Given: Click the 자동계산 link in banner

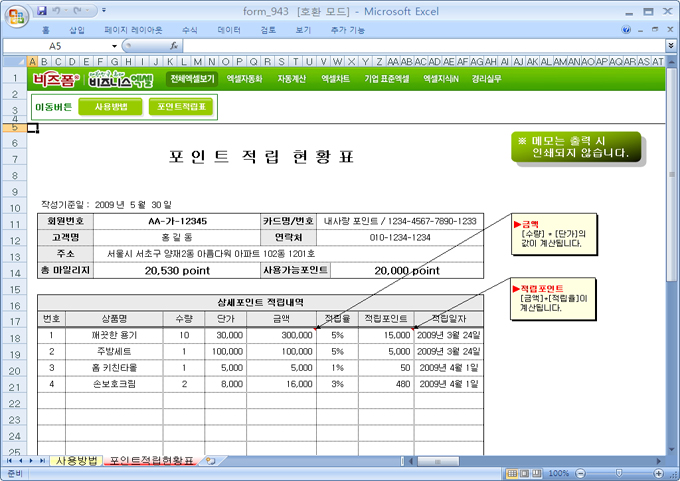Looking at the screenshot, I should (292, 77).
